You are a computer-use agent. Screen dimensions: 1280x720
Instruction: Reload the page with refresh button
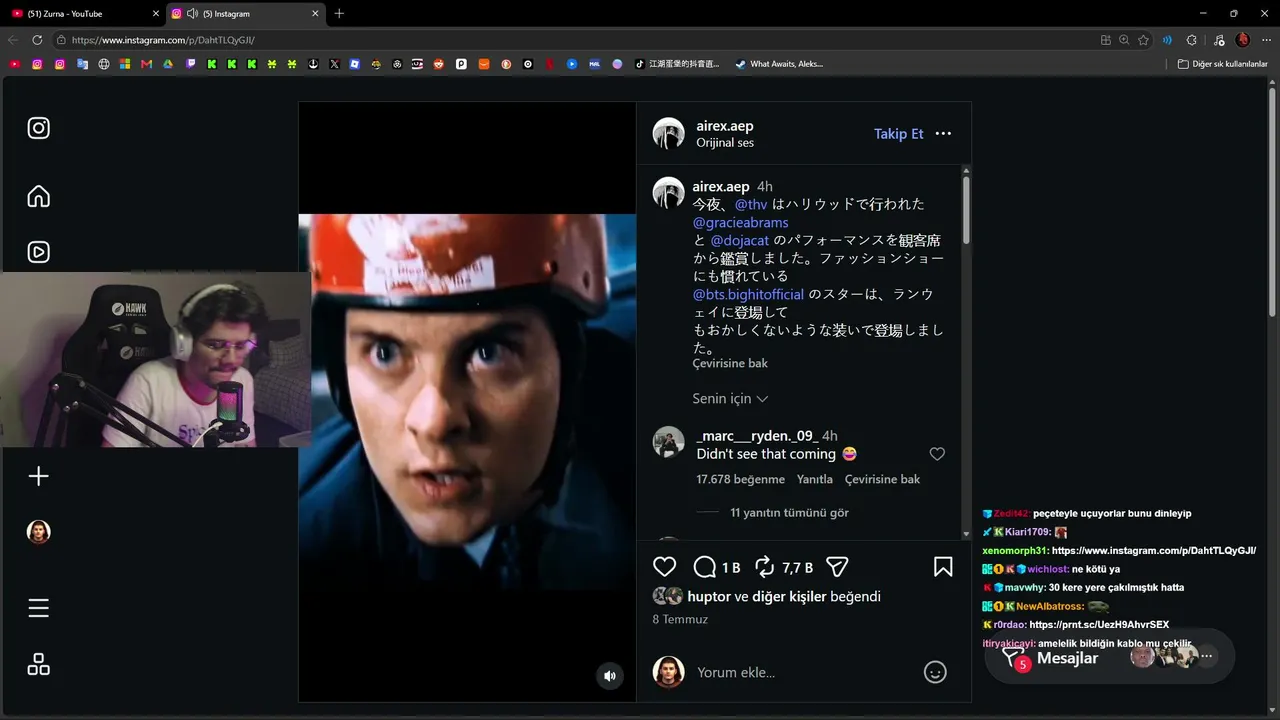click(37, 40)
